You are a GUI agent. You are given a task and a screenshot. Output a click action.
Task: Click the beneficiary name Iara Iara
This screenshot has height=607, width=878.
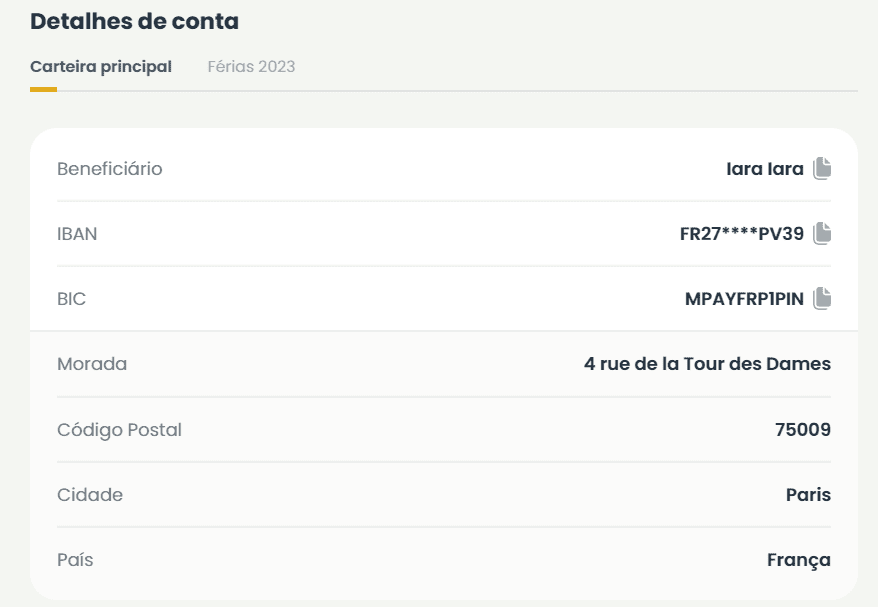tap(764, 169)
